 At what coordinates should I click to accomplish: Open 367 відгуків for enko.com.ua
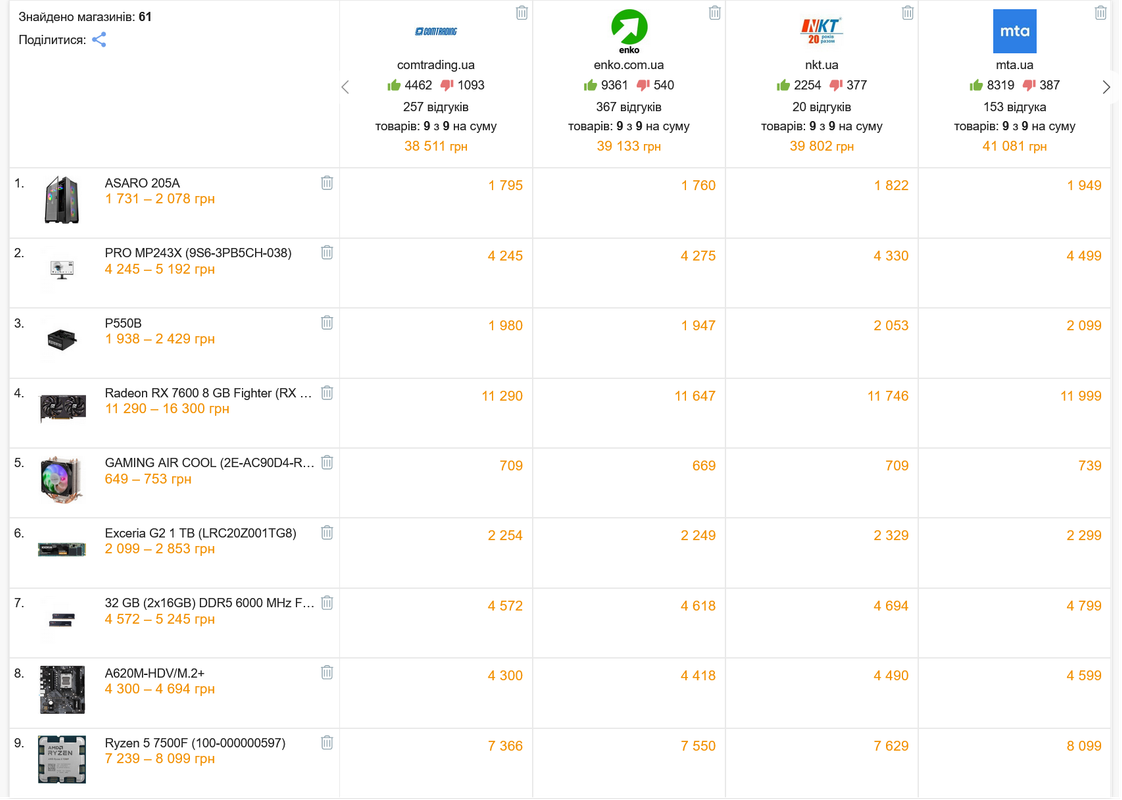point(629,107)
